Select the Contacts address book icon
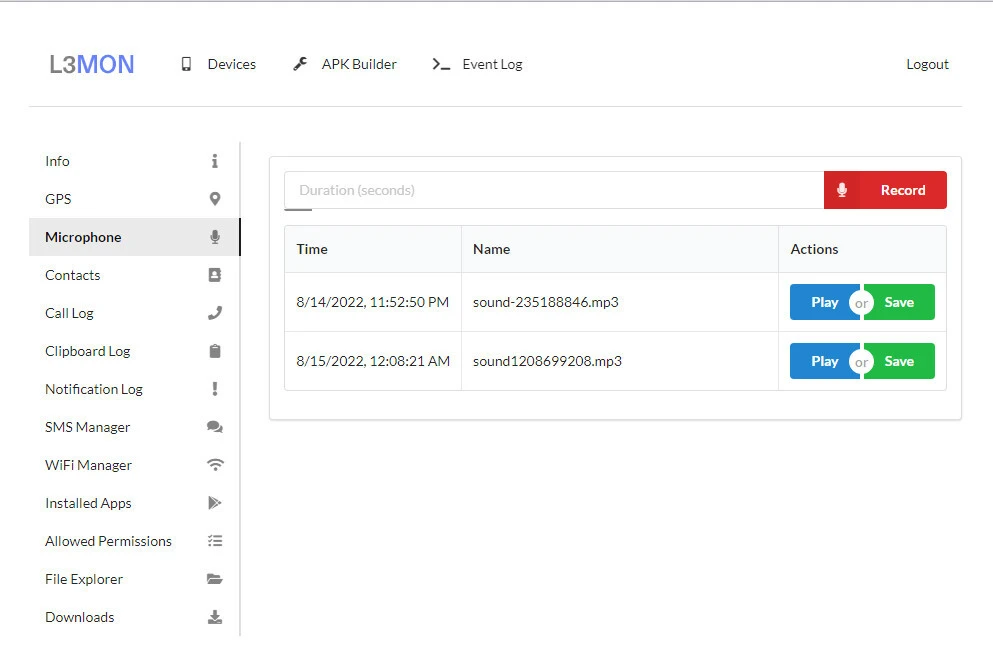 tap(214, 275)
